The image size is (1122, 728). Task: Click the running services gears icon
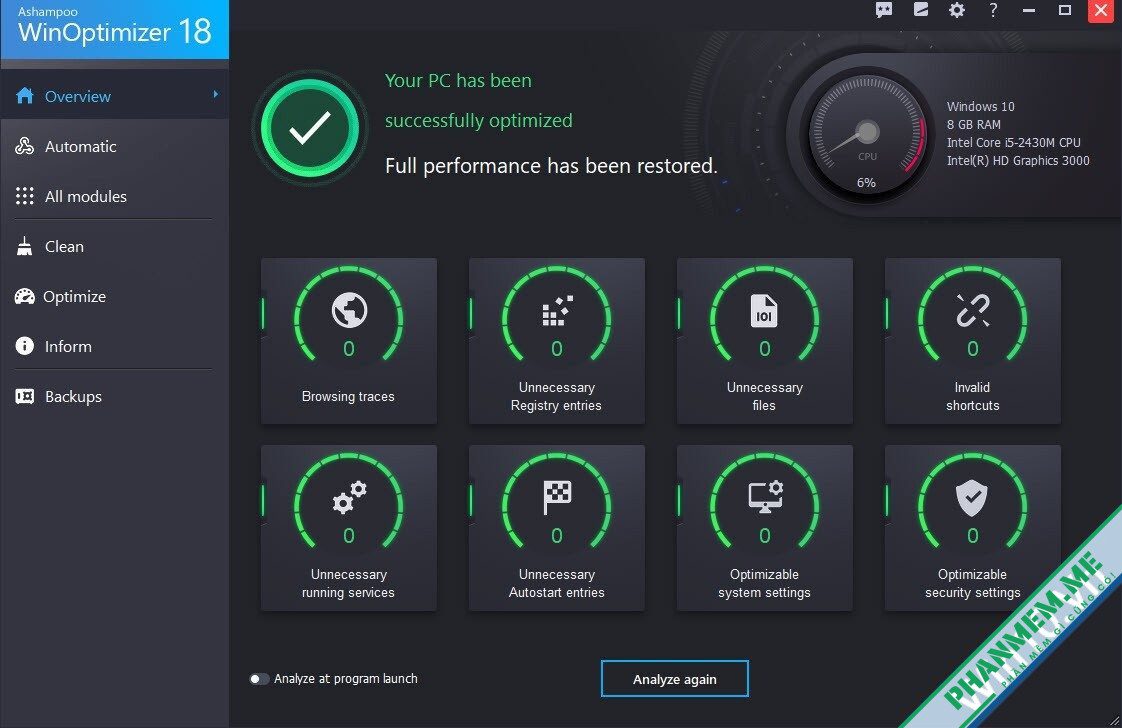click(x=349, y=498)
